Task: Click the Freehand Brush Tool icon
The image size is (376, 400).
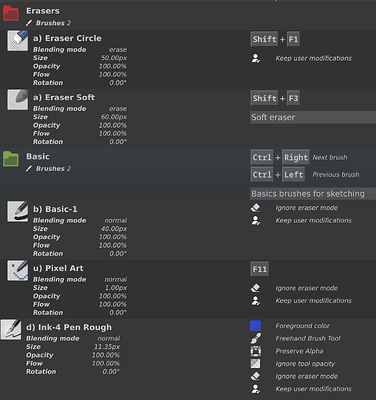Action: coord(256,338)
